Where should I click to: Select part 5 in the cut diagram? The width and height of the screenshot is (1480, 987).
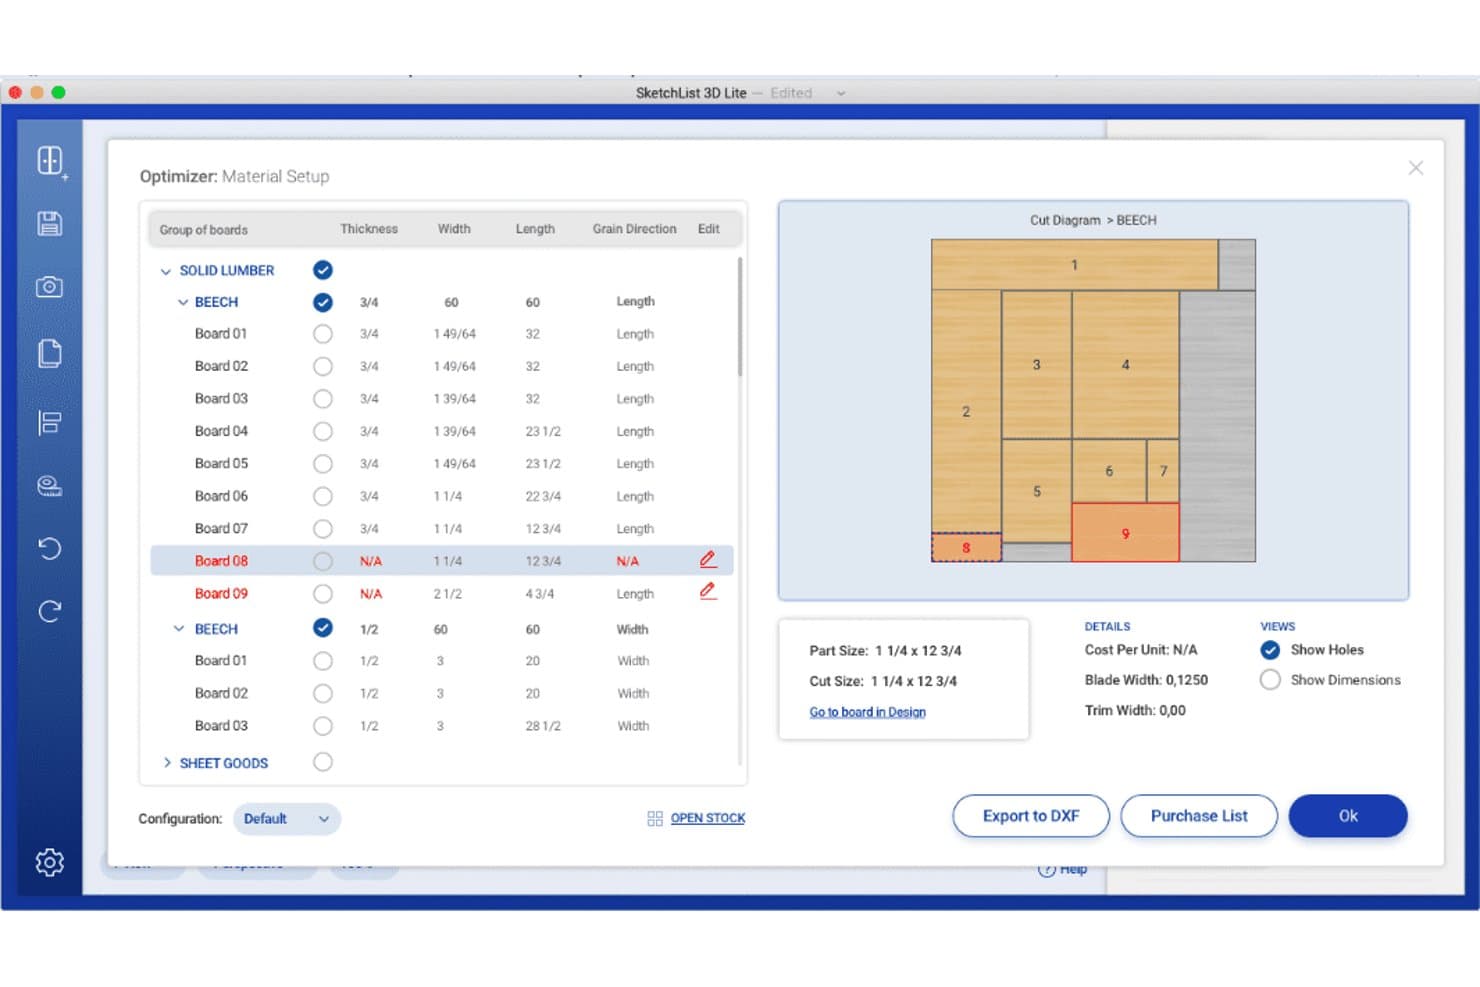(x=1036, y=491)
